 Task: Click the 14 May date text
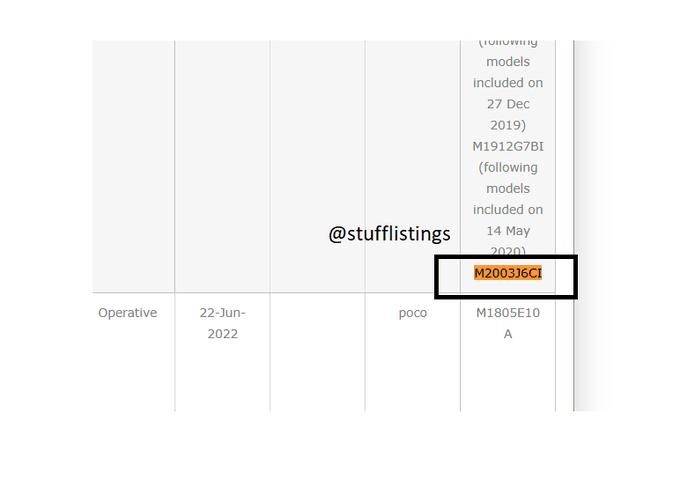508,231
